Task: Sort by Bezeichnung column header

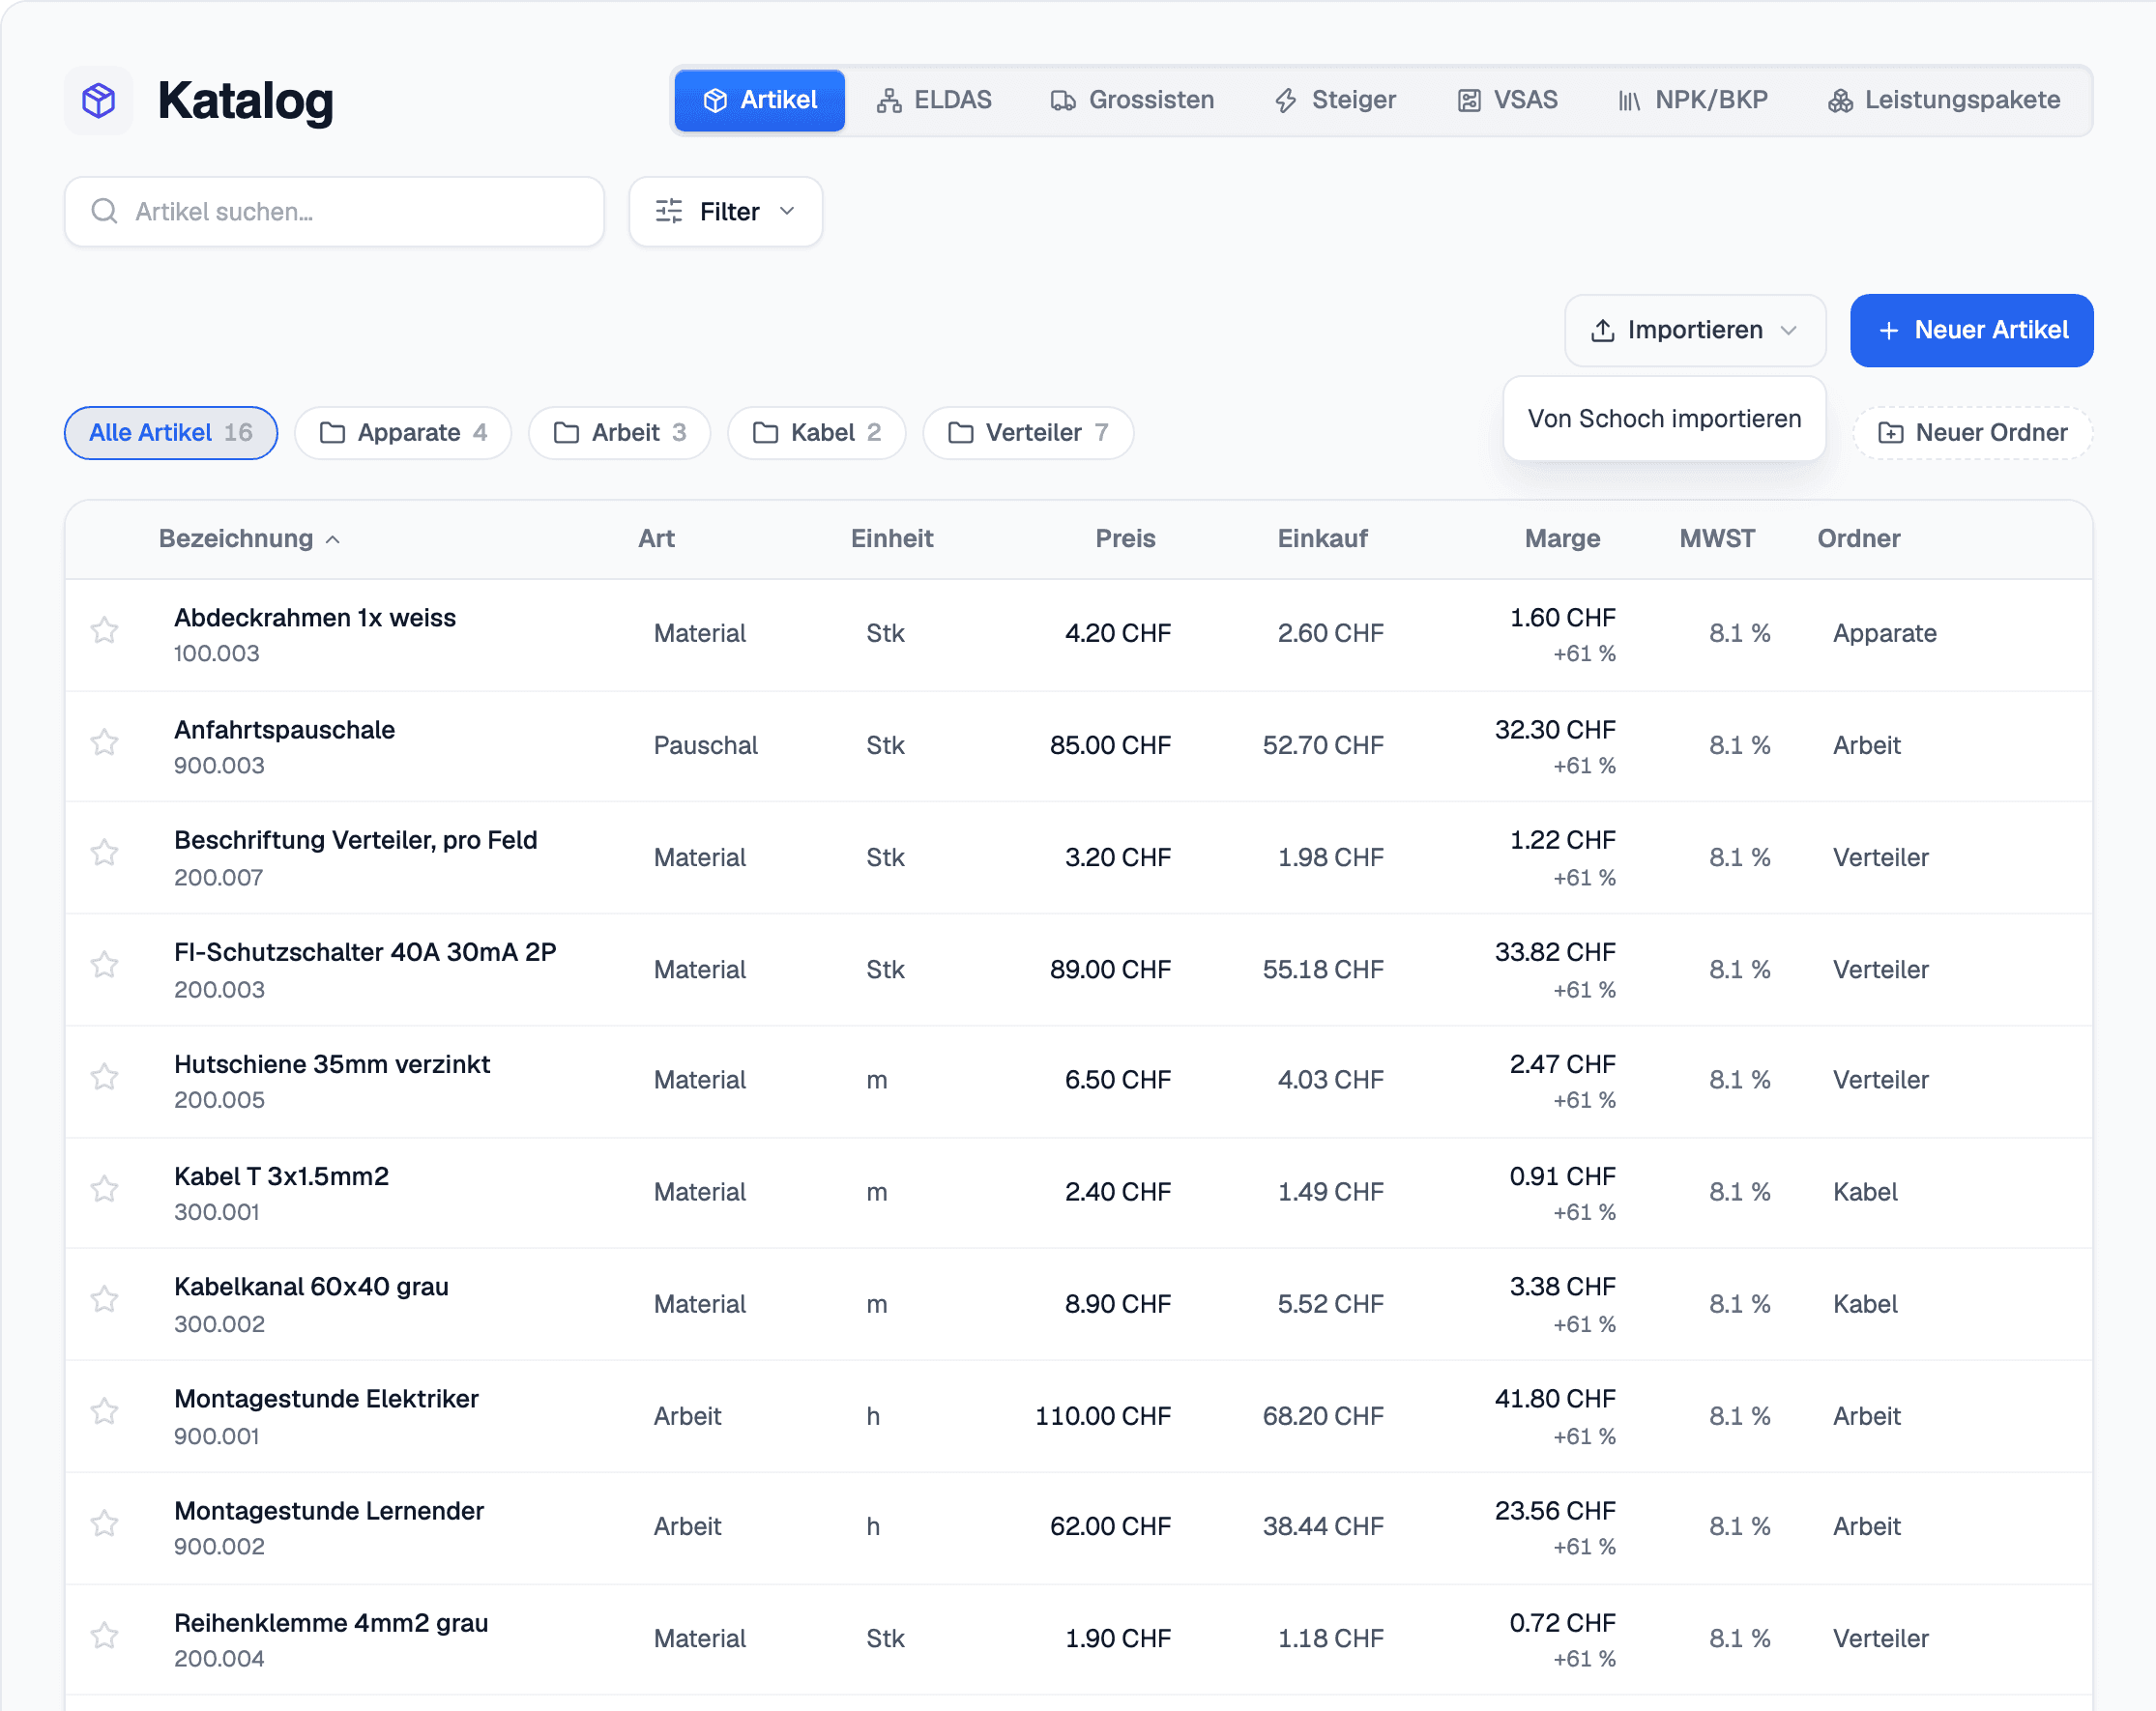Action: [x=249, y=539]
